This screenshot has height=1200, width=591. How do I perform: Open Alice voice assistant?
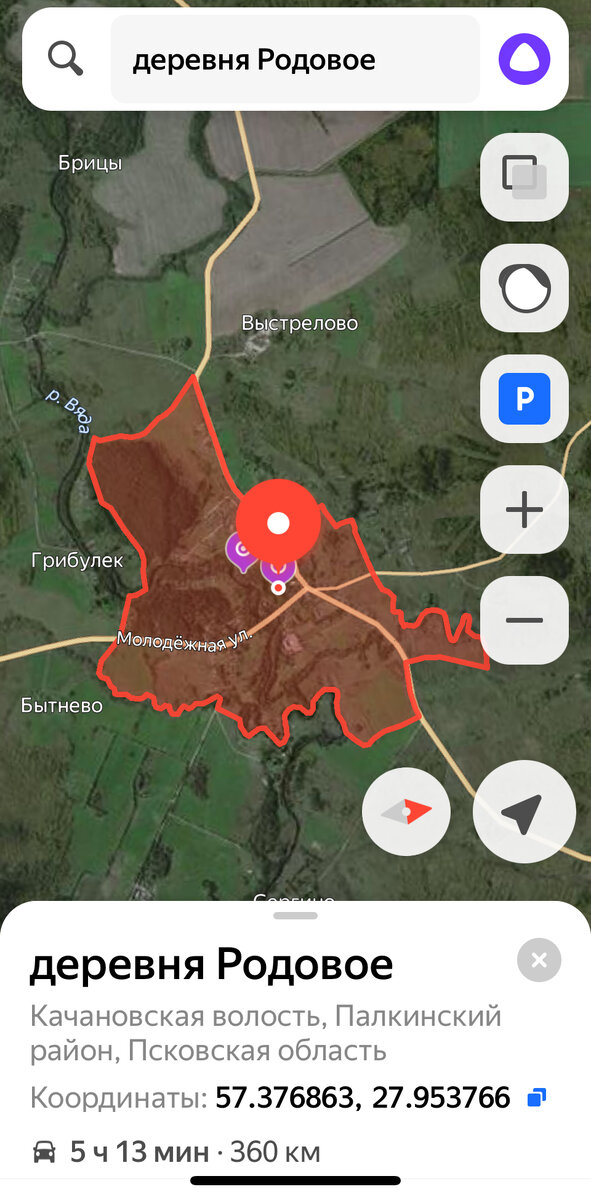(x=525, y=59)
